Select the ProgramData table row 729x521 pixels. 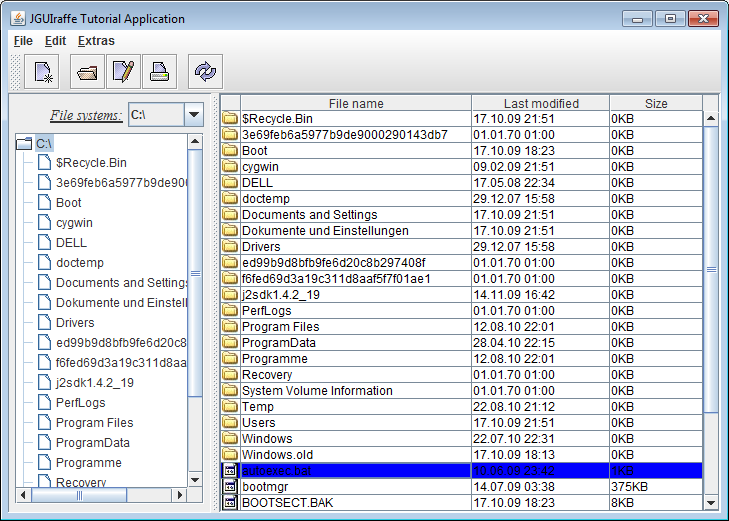(x=462, y=343)
